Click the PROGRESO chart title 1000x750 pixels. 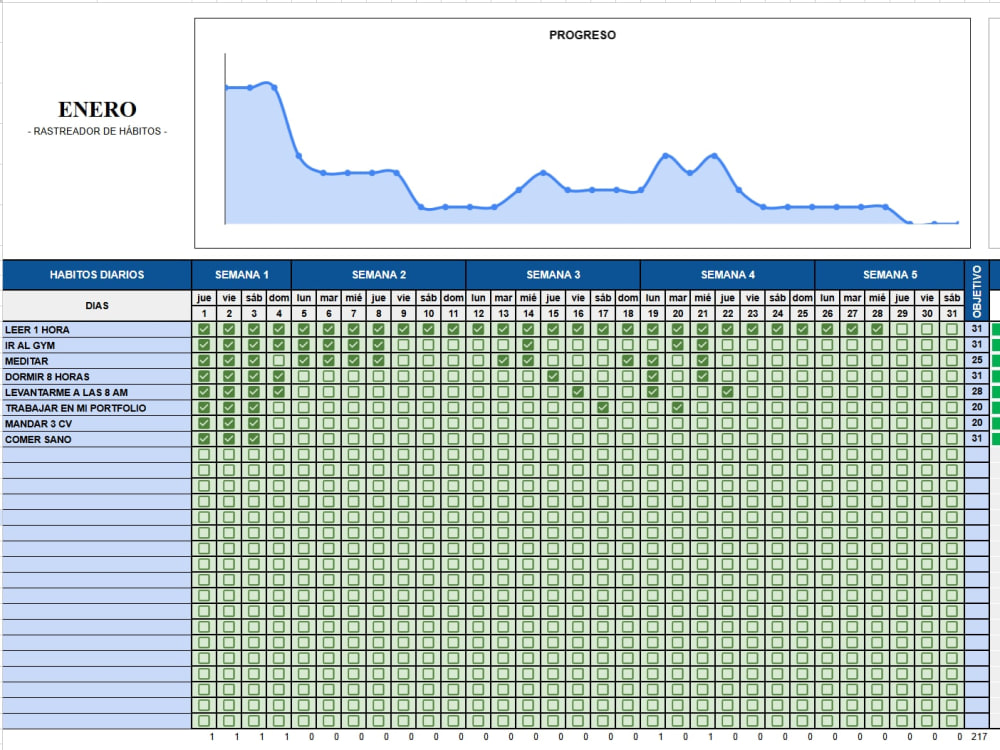click(582, 35)
